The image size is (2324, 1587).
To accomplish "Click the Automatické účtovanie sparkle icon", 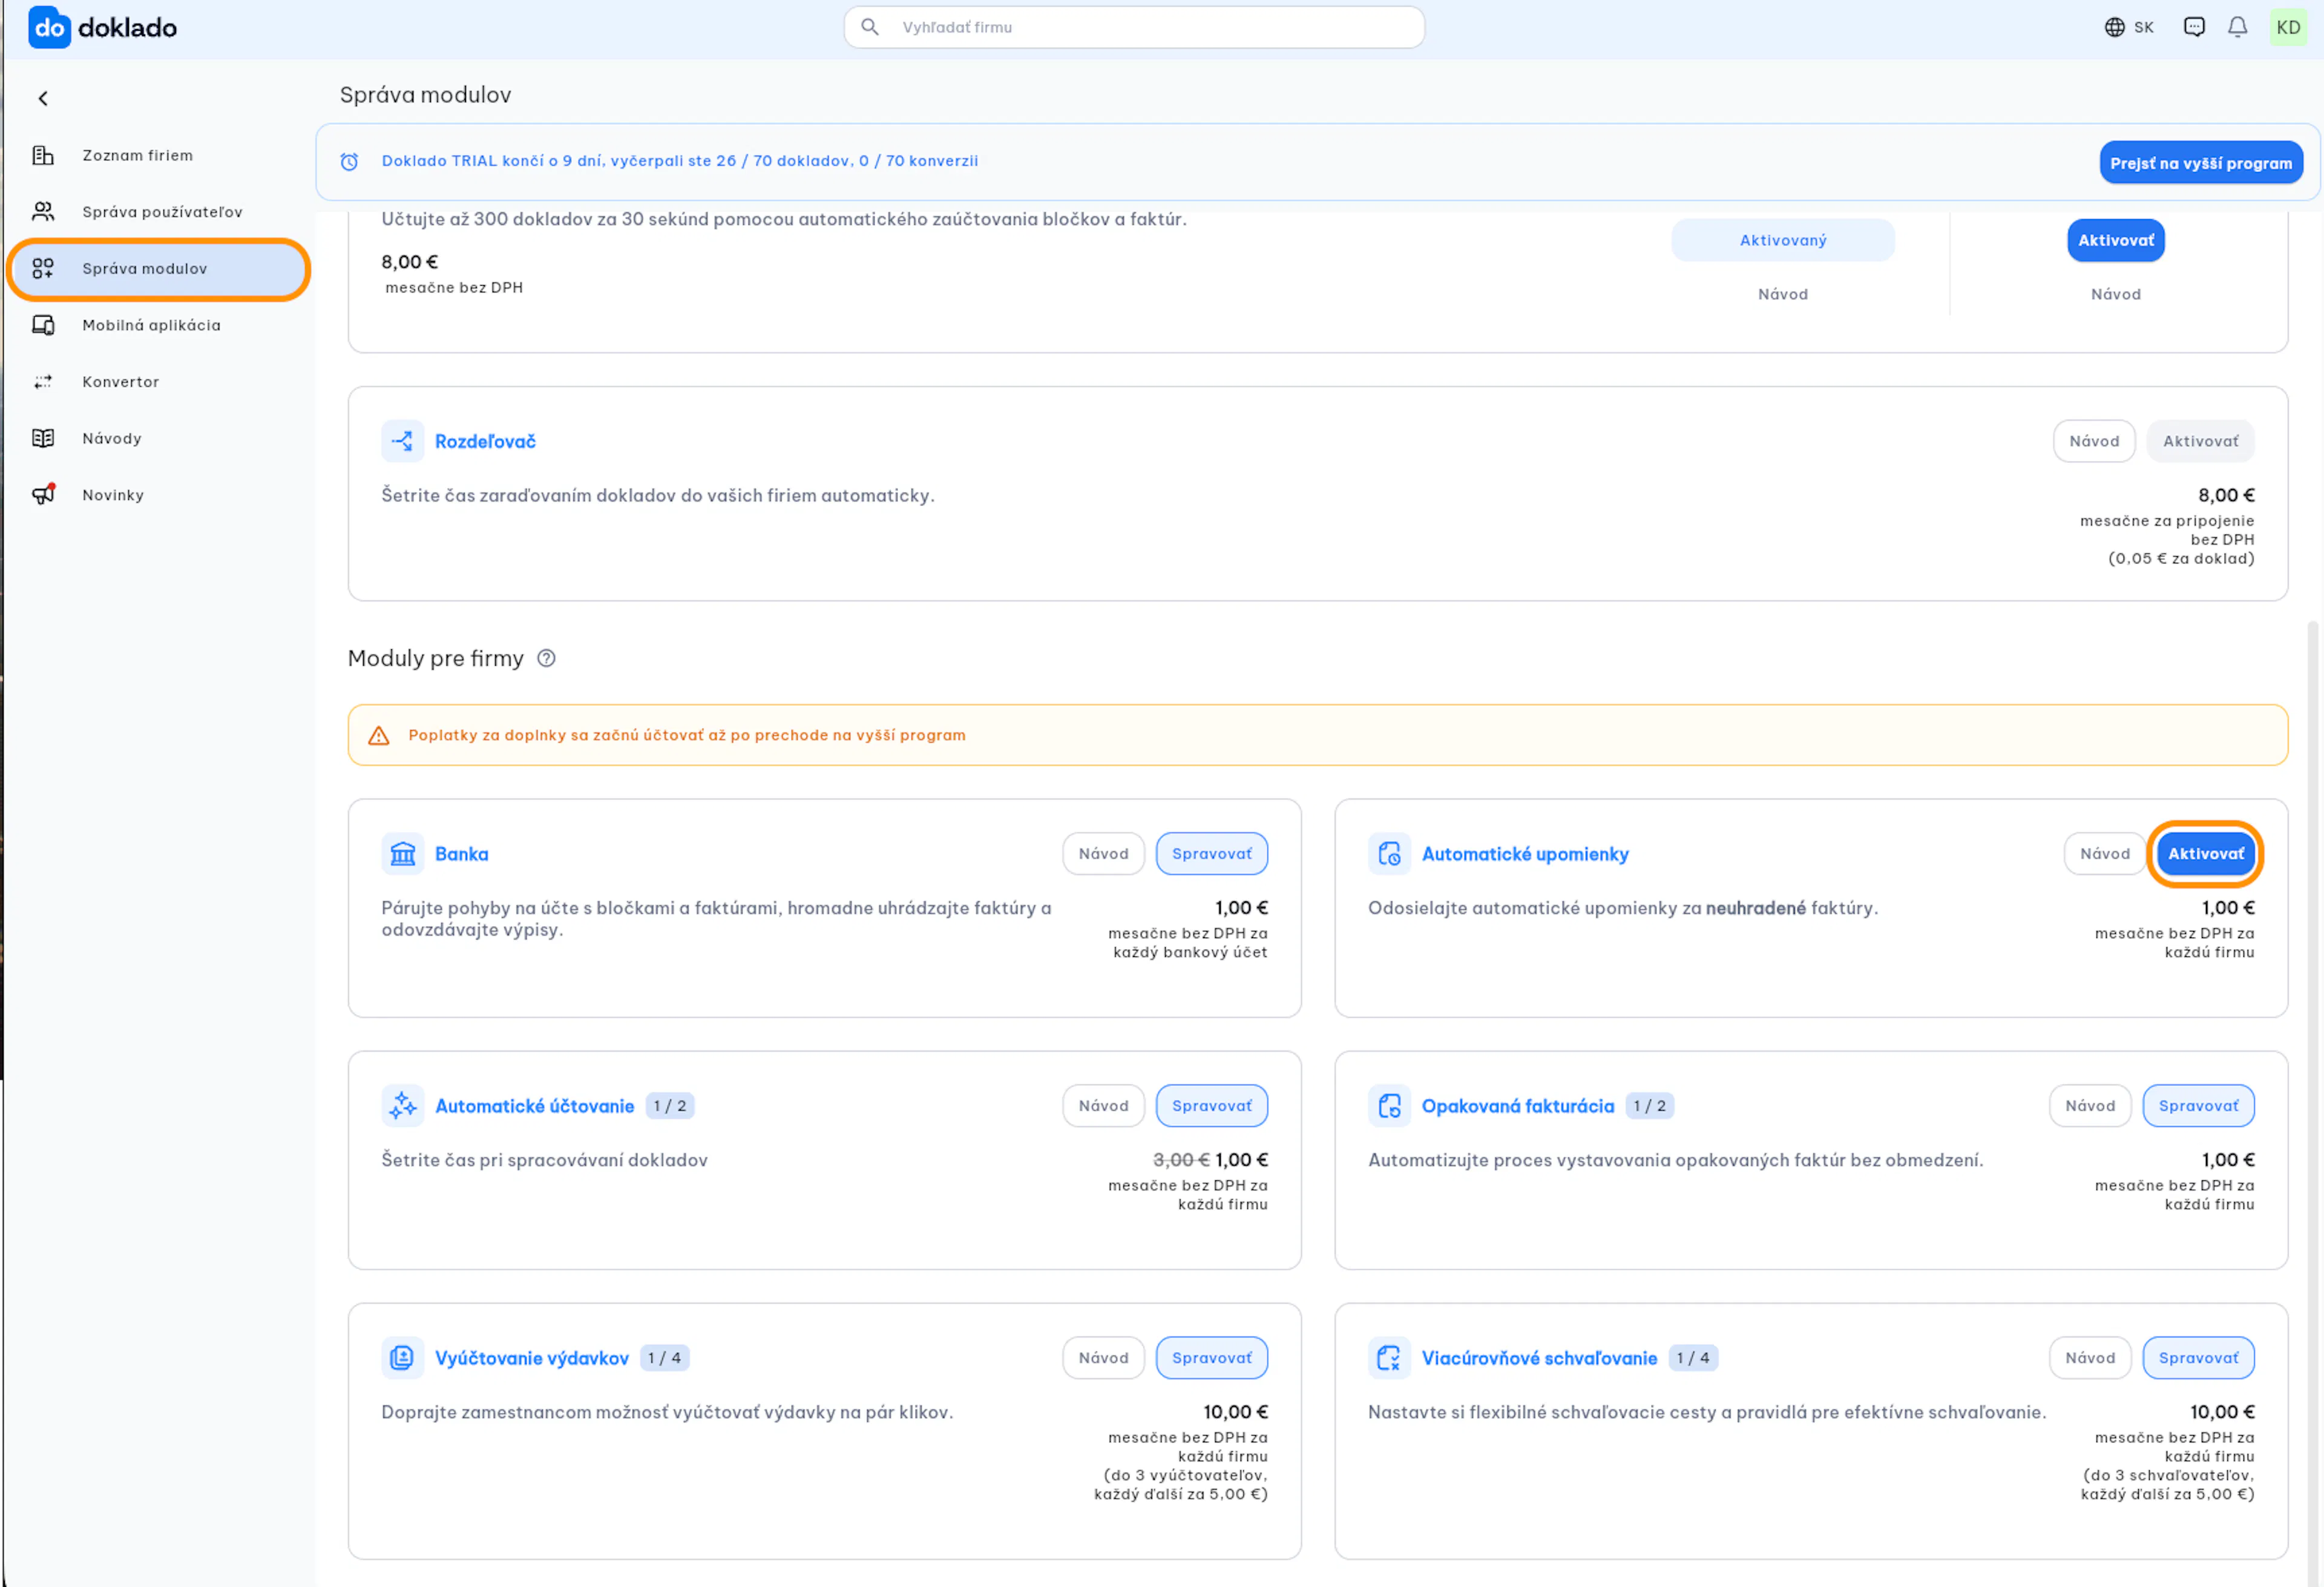I will coord(402,1106).
